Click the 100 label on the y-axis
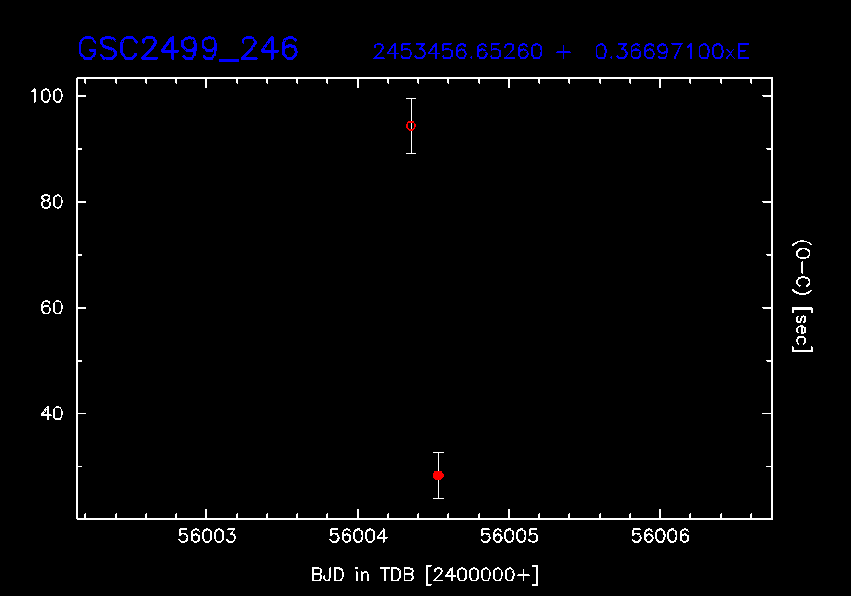This screenshot has height=596, width=851. click(48, 96)
